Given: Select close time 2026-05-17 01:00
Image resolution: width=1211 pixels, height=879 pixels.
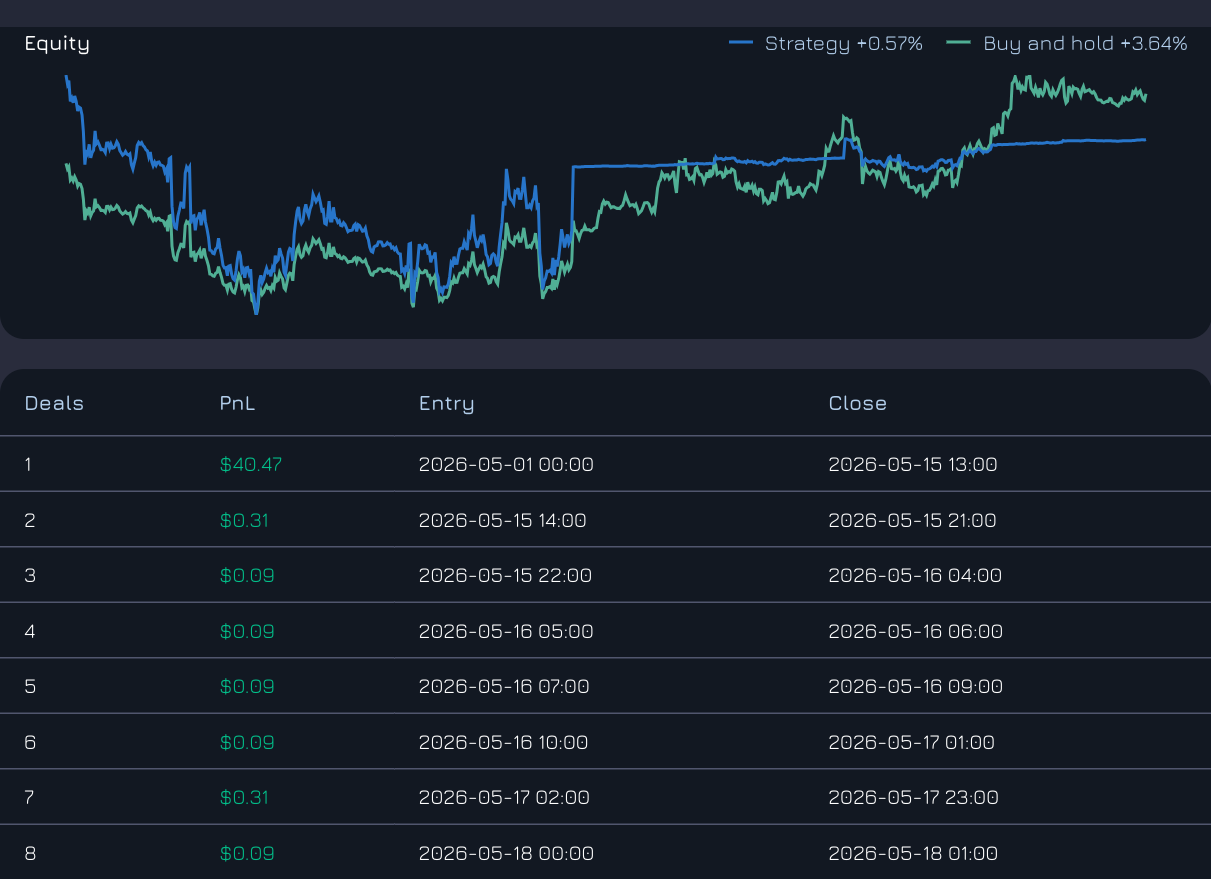Looking at the screenshot, I should [911, 742].
